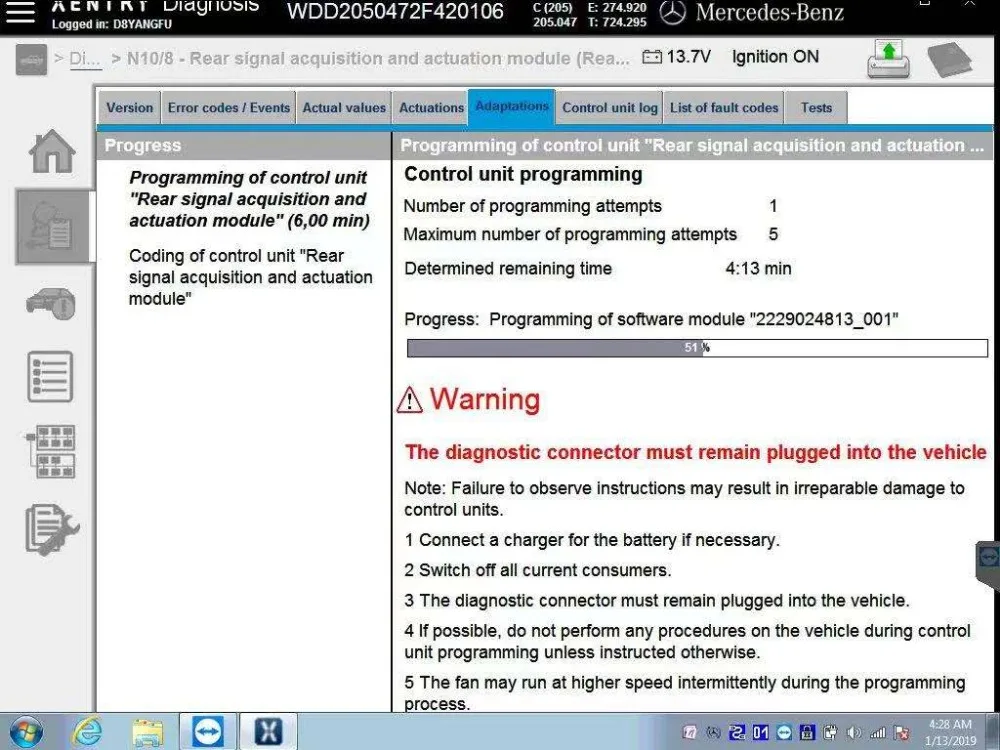Click the blue chain-link tray icon

coord(737,733)
